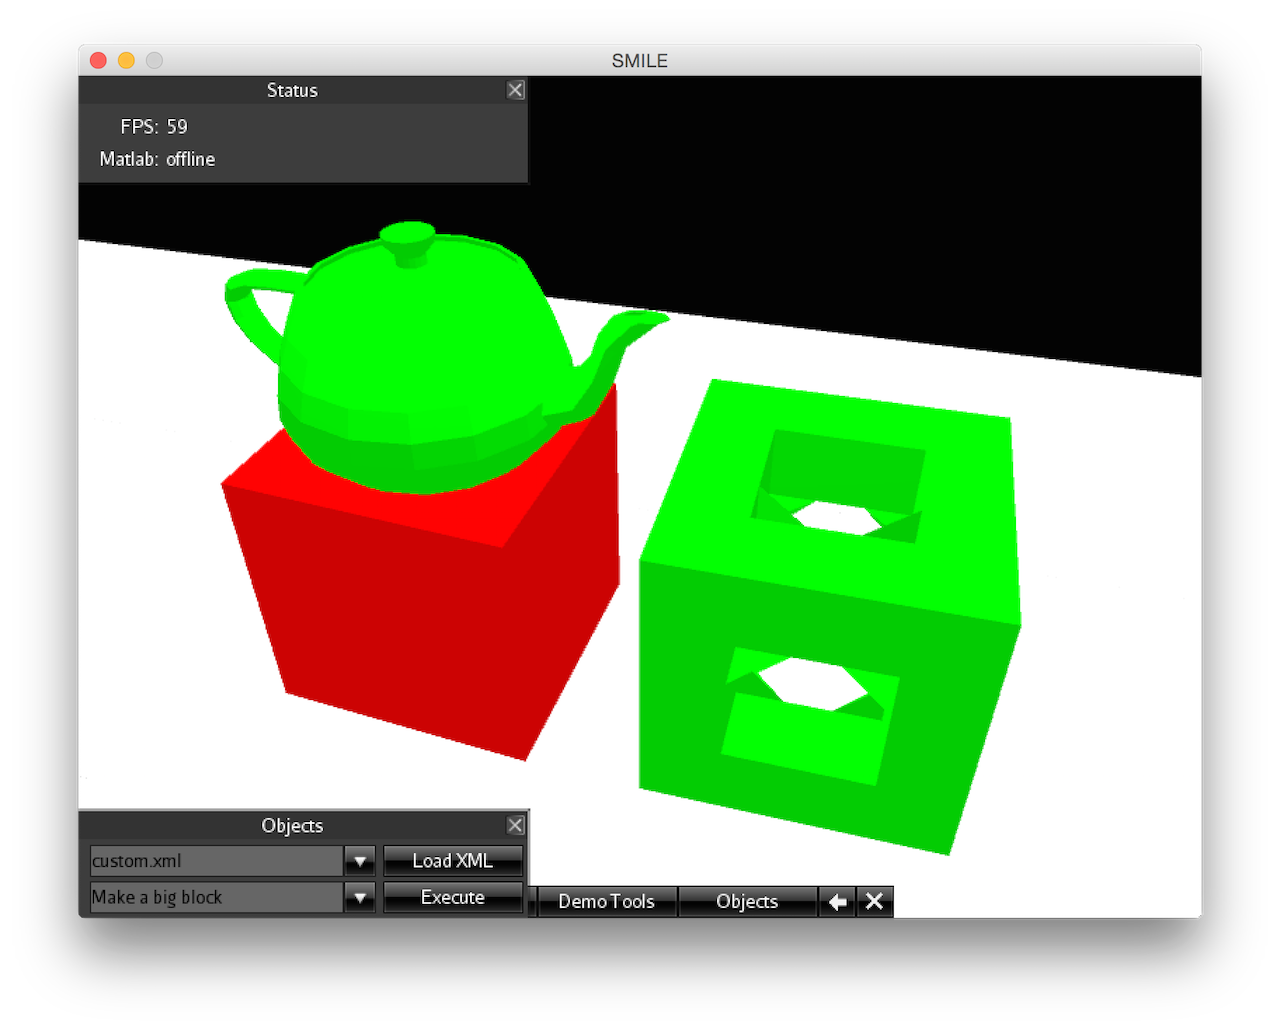
Task: Click the Matlab offline status text
Action: [x=157, y=159]
